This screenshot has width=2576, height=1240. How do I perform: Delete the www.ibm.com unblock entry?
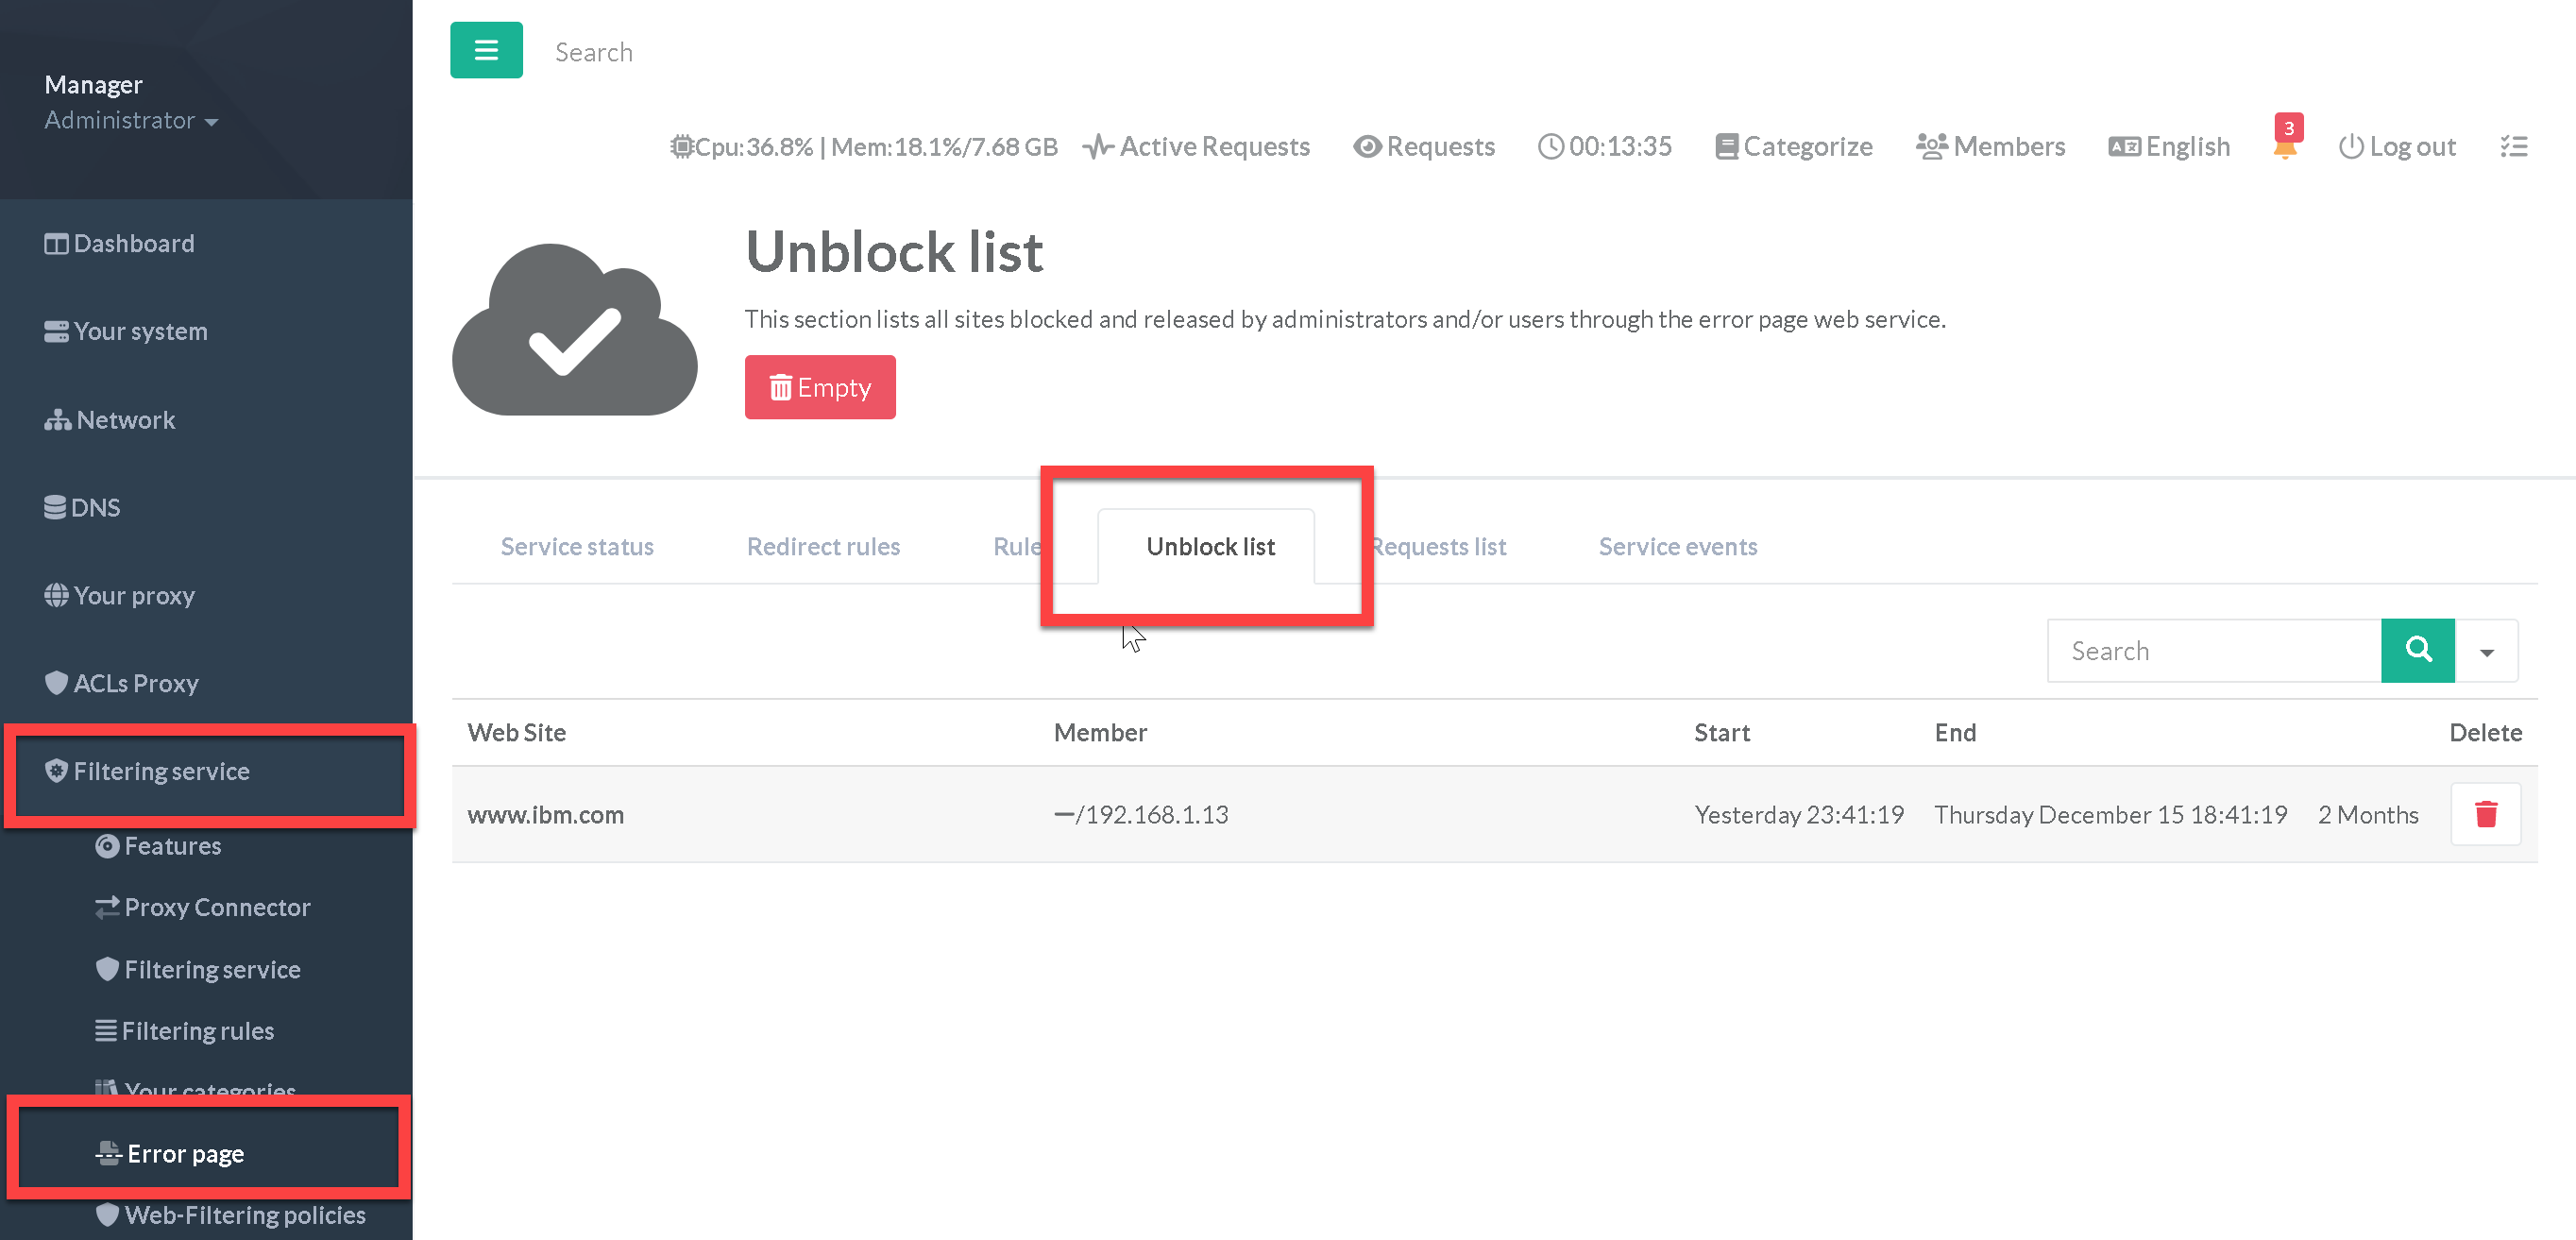coord(2485,814)
